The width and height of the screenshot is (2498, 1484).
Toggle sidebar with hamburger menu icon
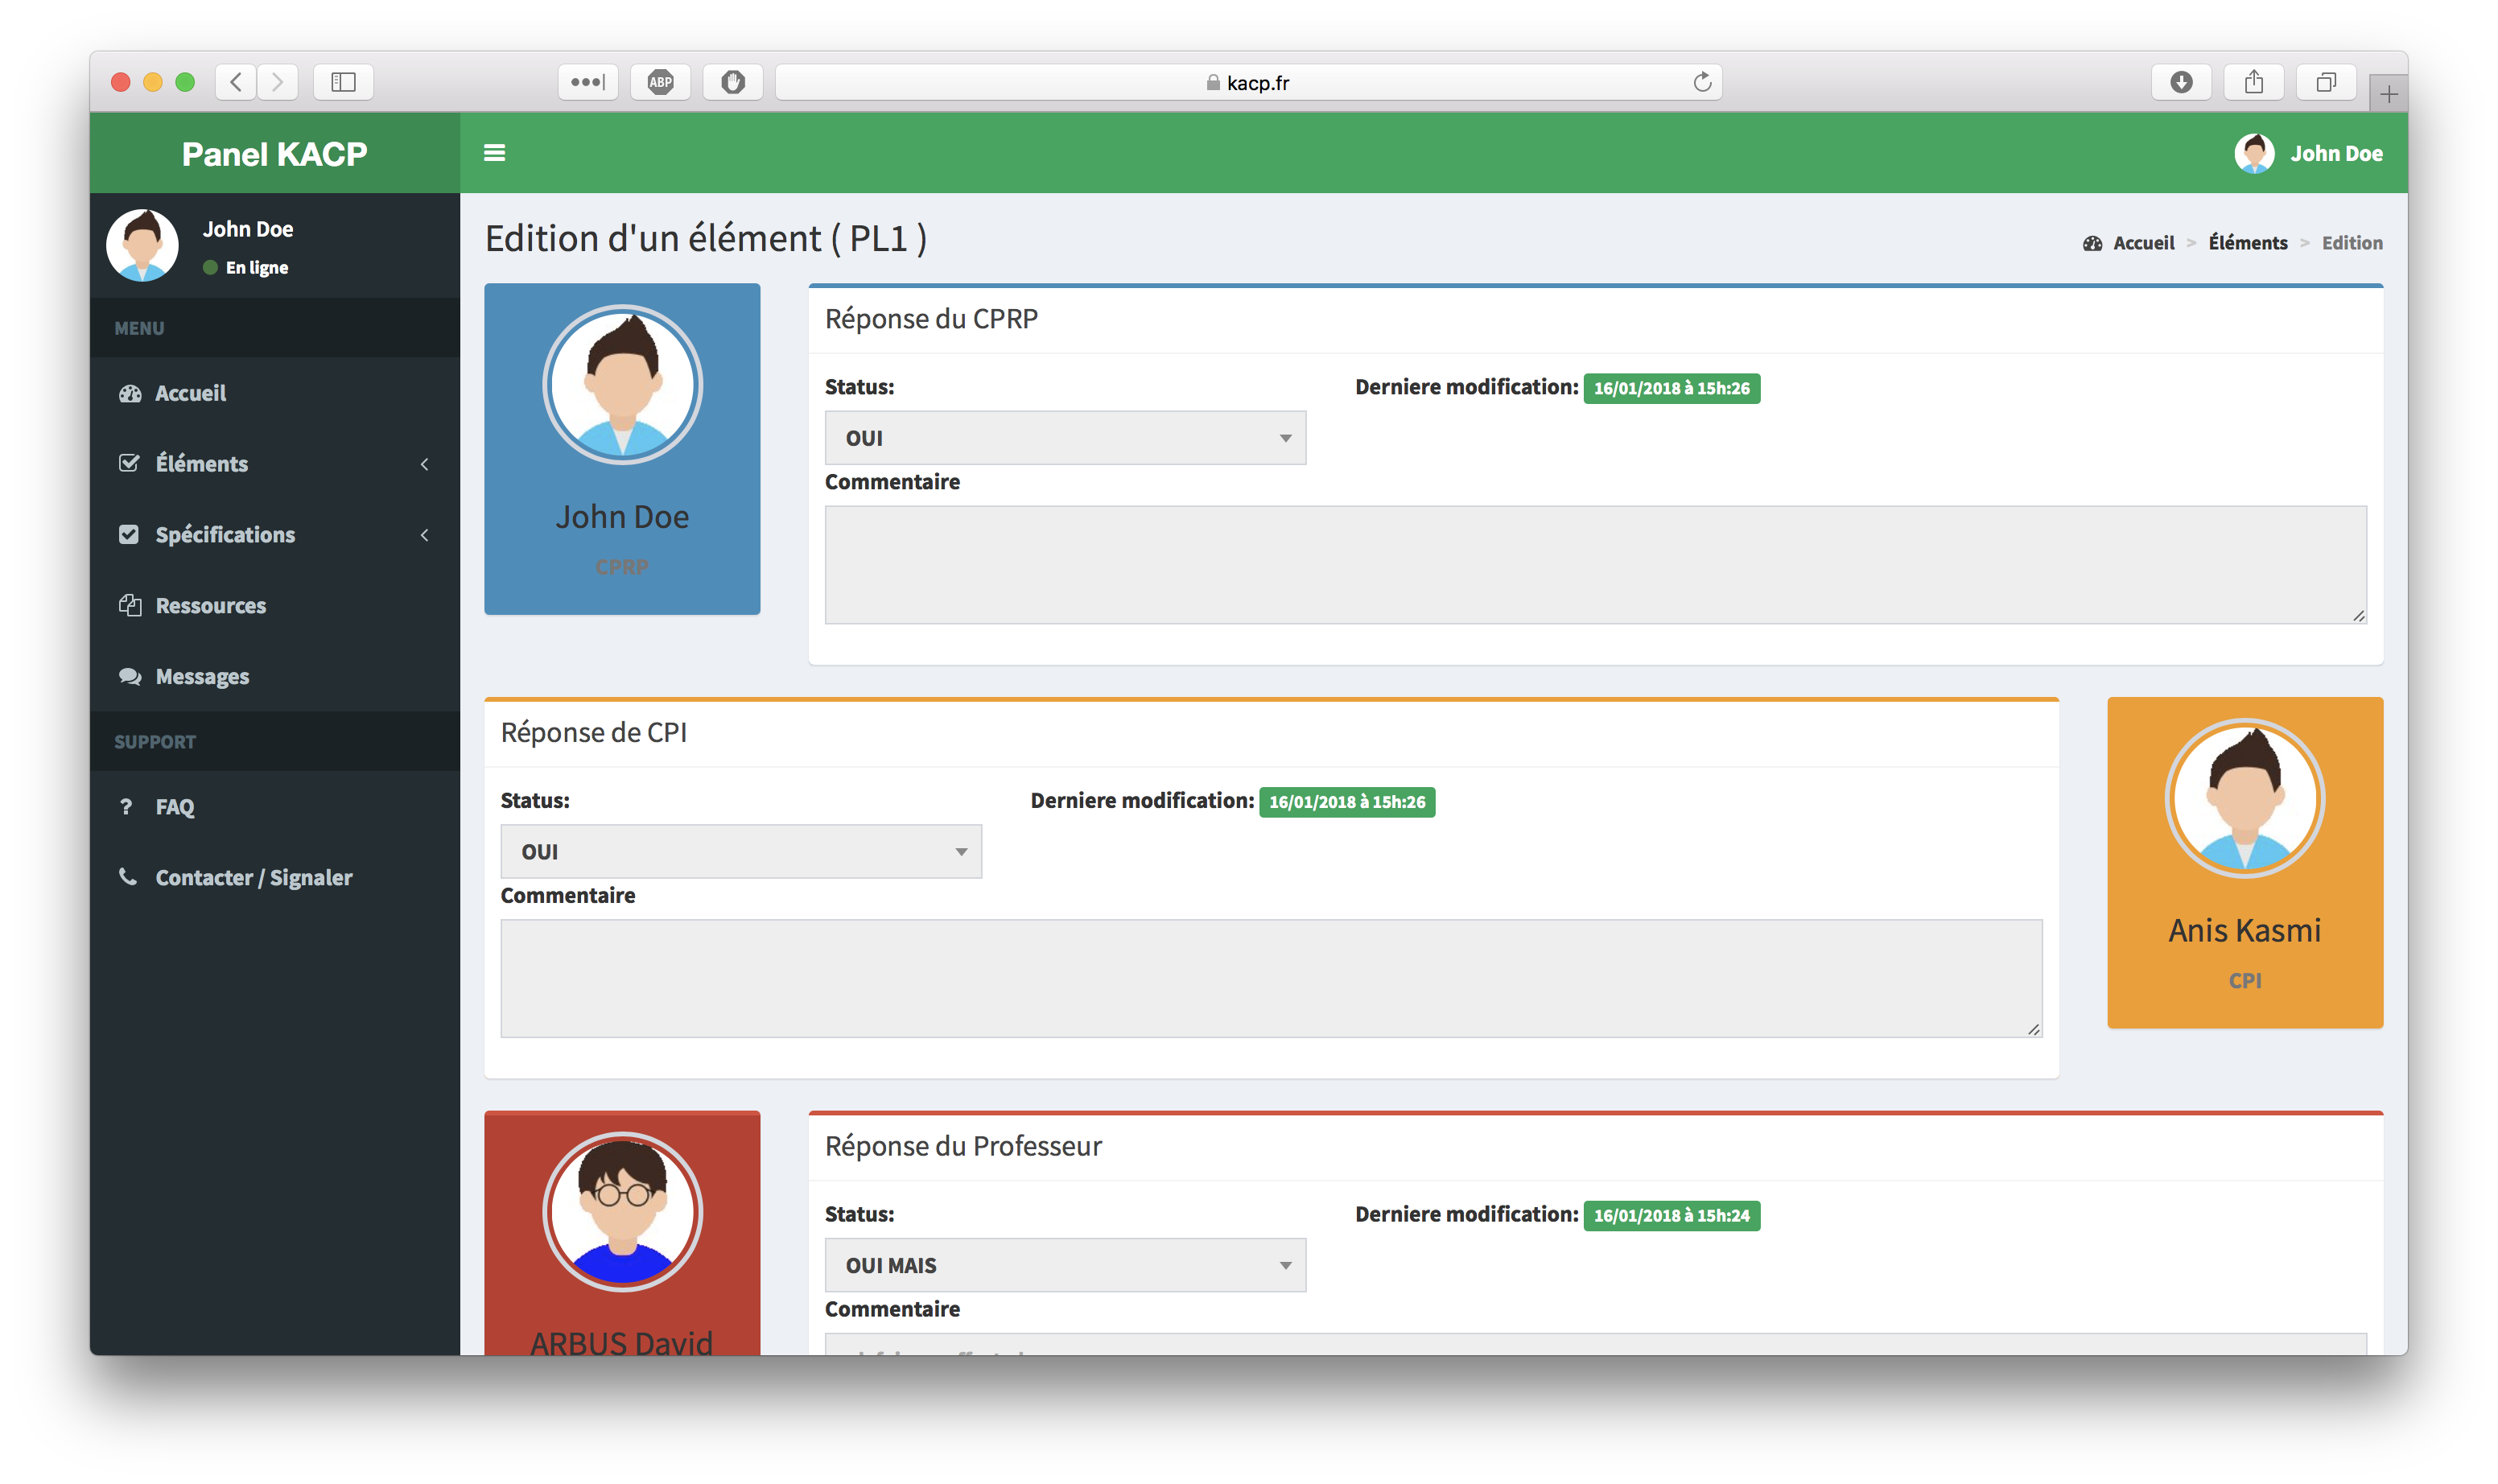point(494,153)
